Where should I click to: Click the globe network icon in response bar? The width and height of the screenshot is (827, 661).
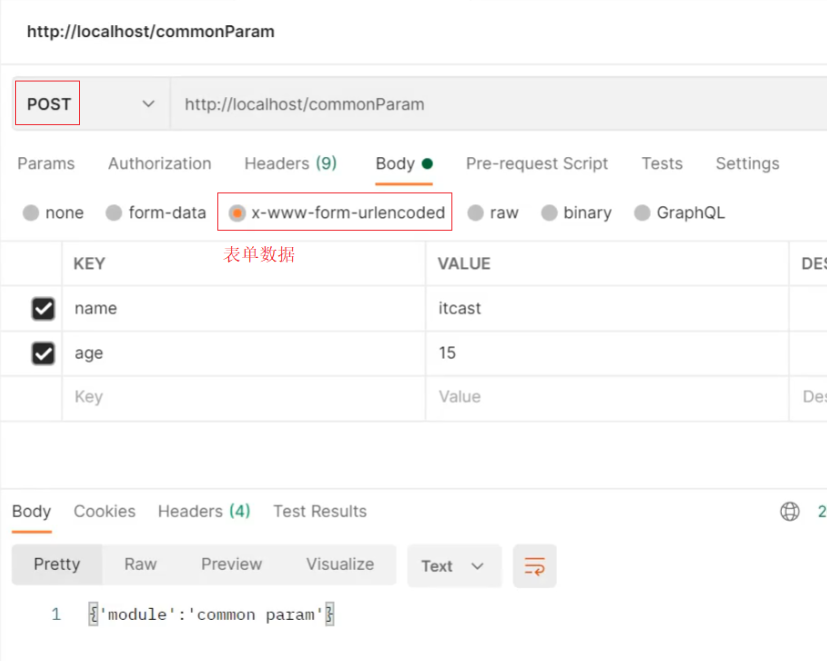(x=789, y=512)
